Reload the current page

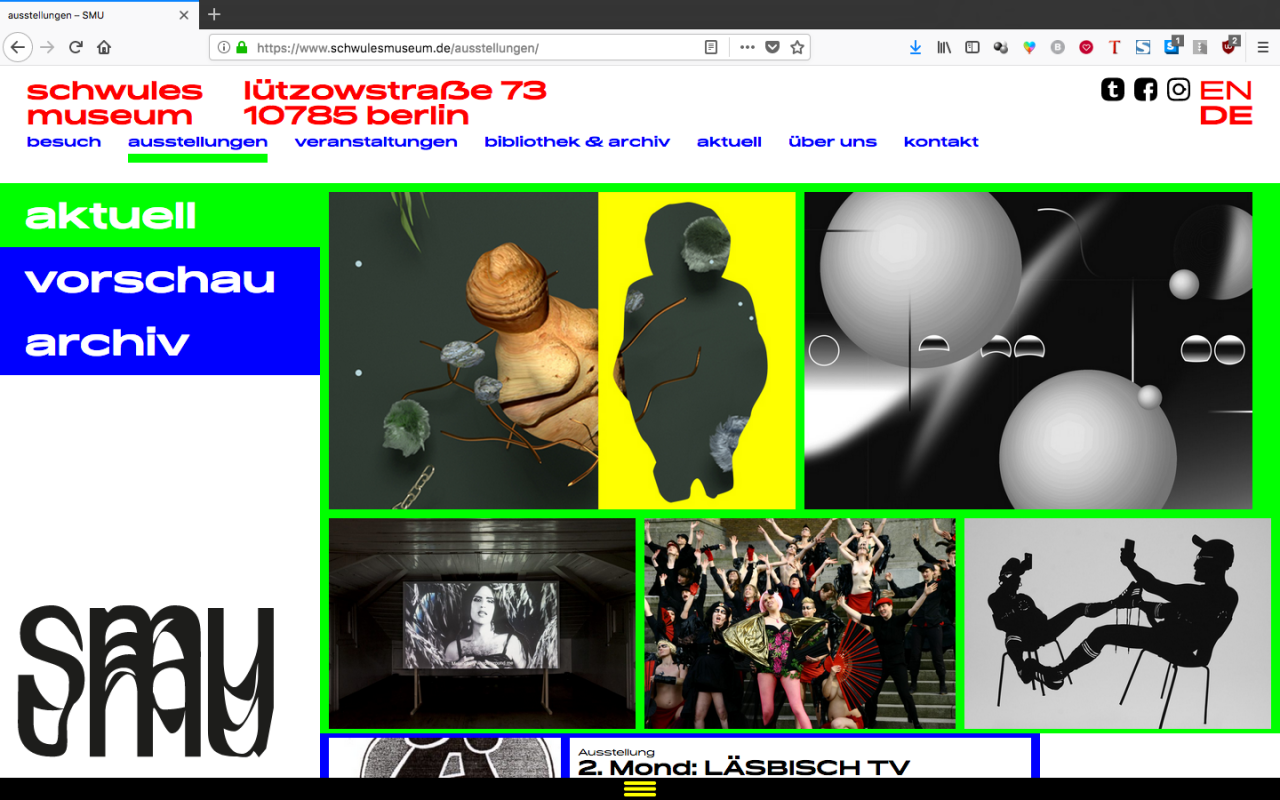point(76,47)
